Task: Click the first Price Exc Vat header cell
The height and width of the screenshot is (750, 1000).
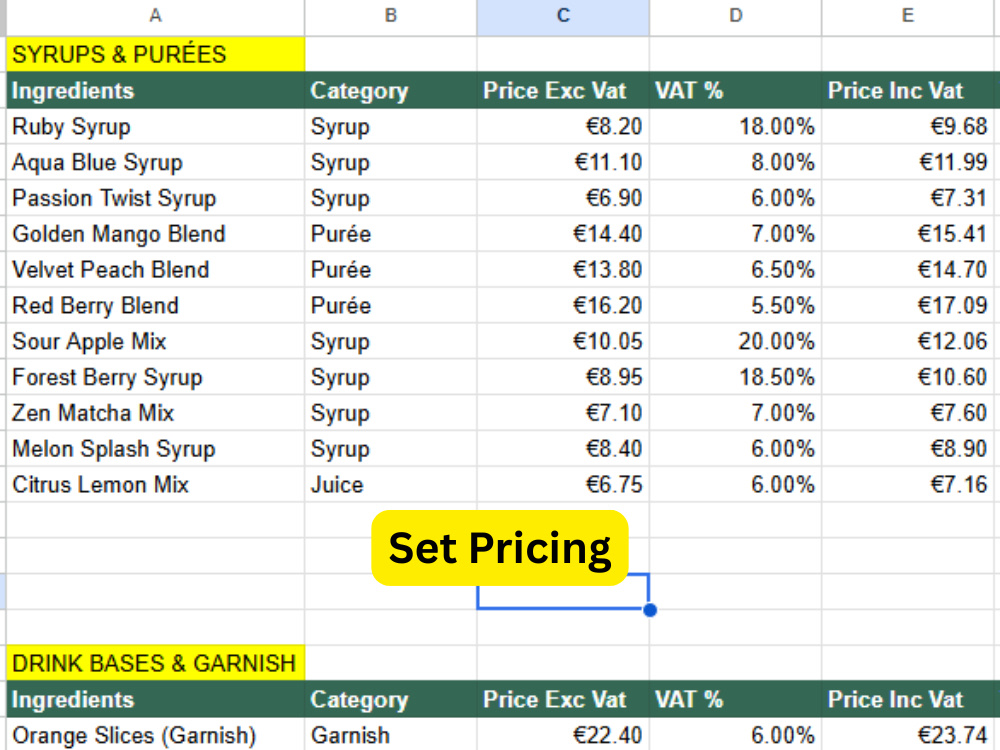Action: pyautogui.click(x=562, y=91)
